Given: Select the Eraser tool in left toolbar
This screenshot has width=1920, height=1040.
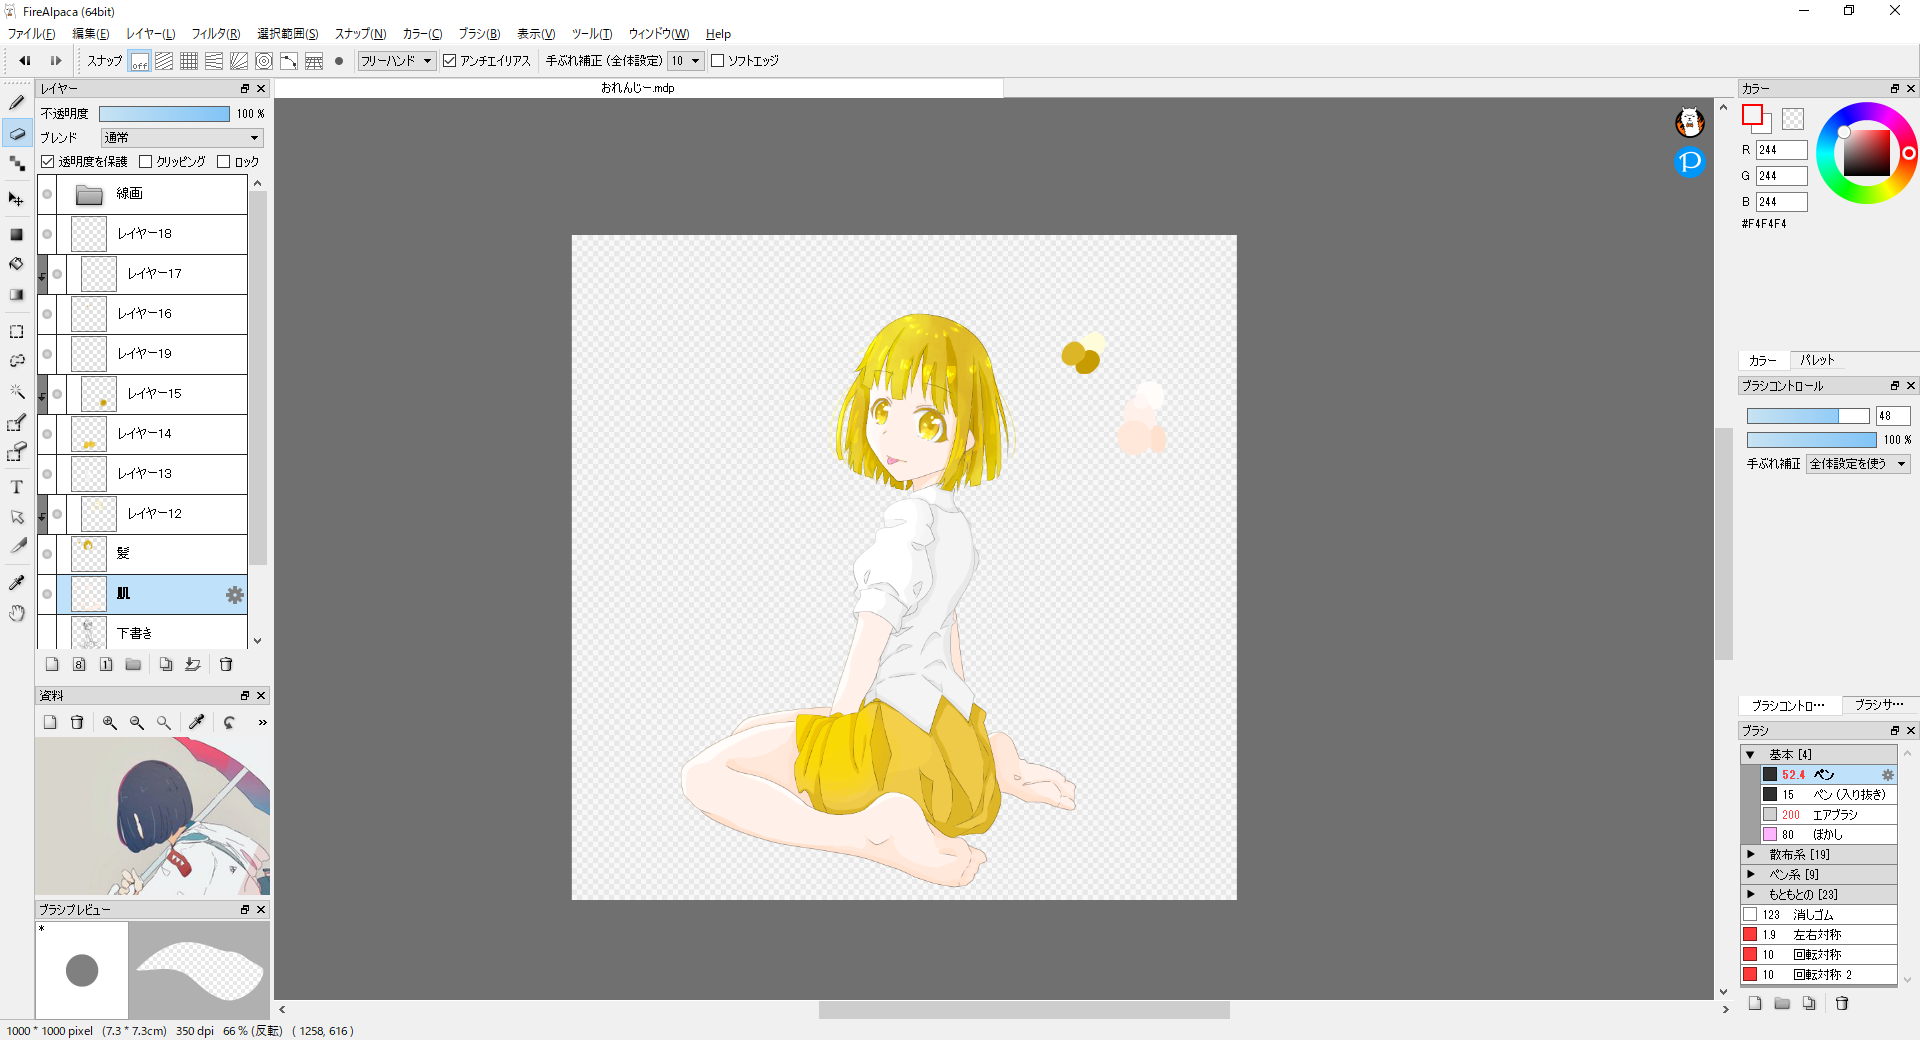Looking at the screenshot, I should [17, 134].
